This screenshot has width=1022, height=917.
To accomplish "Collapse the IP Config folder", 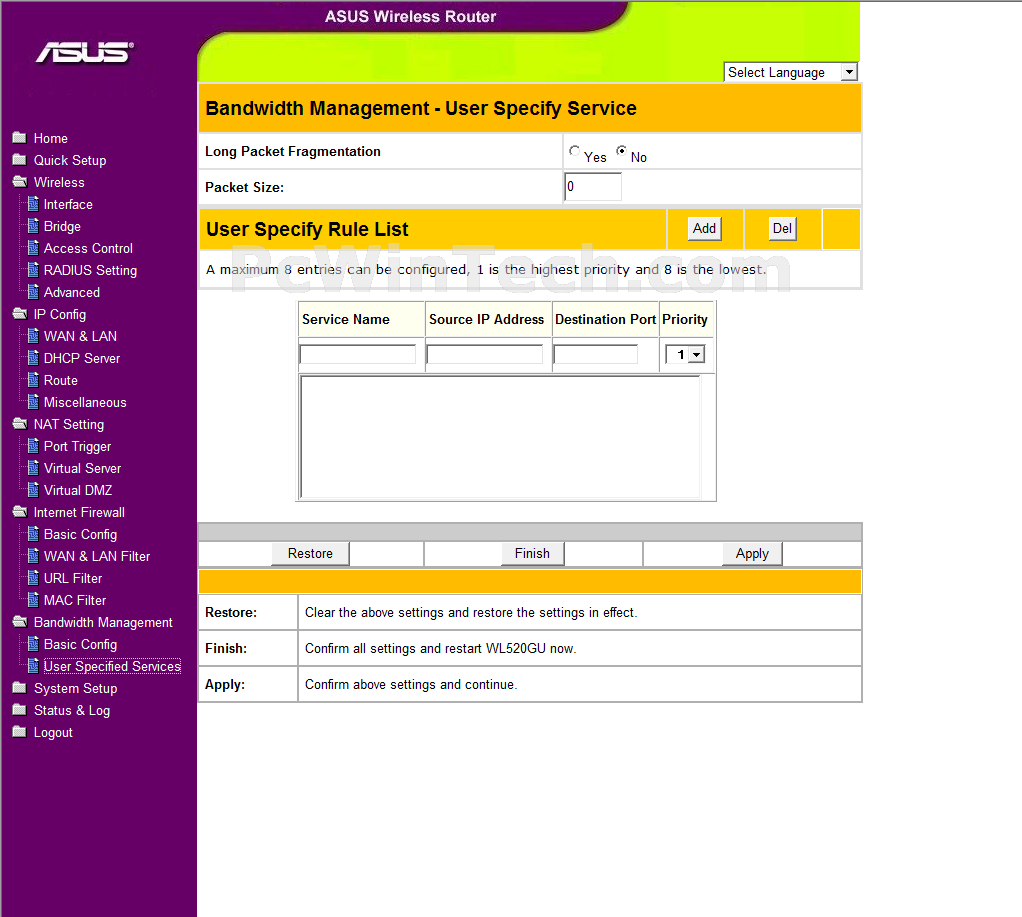I will 20,314.
